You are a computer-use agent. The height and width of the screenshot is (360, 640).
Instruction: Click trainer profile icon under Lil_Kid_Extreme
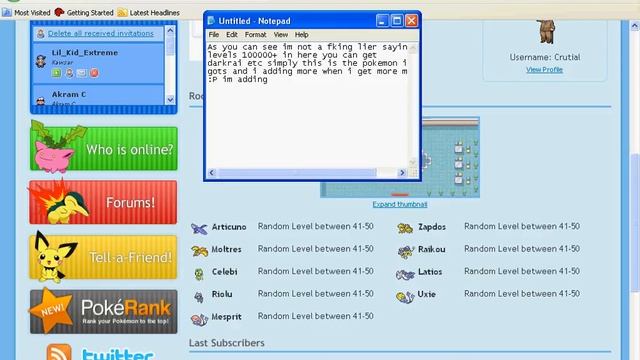[x=69, y=73]
